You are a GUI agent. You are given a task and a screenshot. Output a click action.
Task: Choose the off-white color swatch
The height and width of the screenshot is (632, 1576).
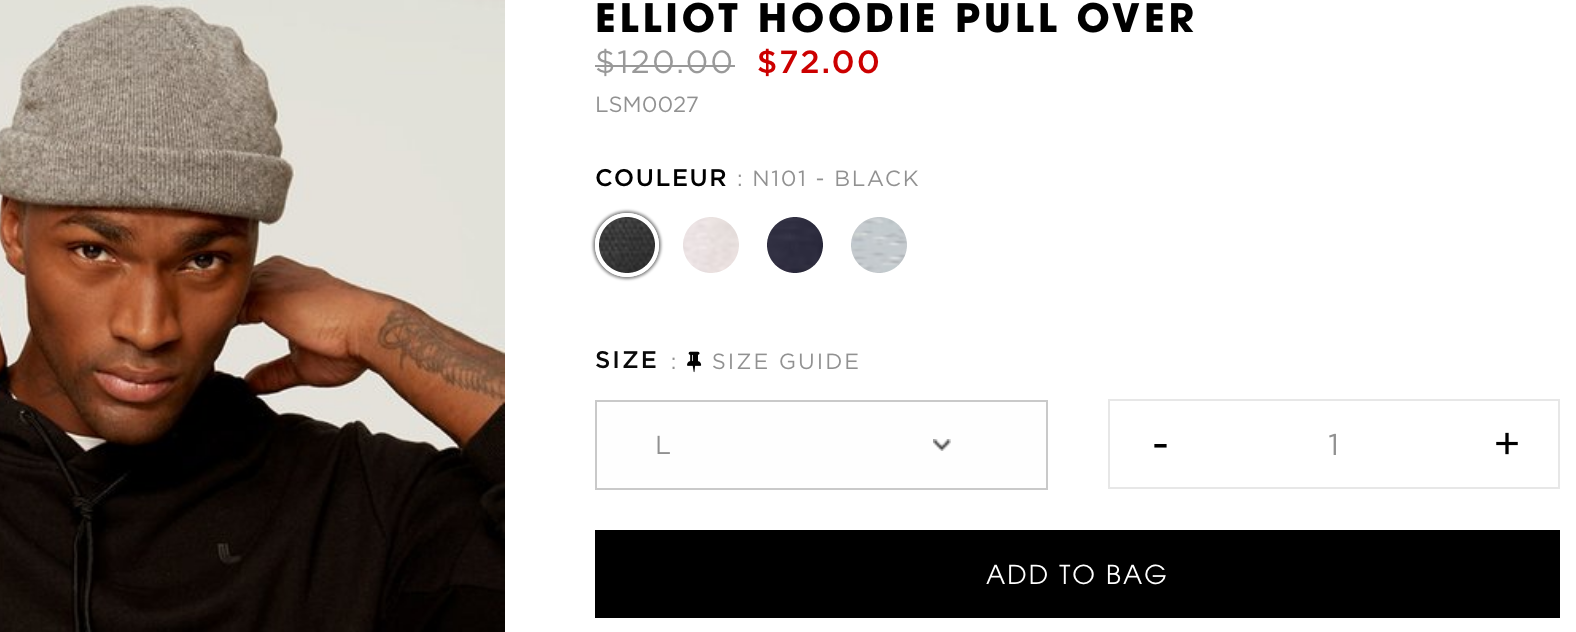711,245
